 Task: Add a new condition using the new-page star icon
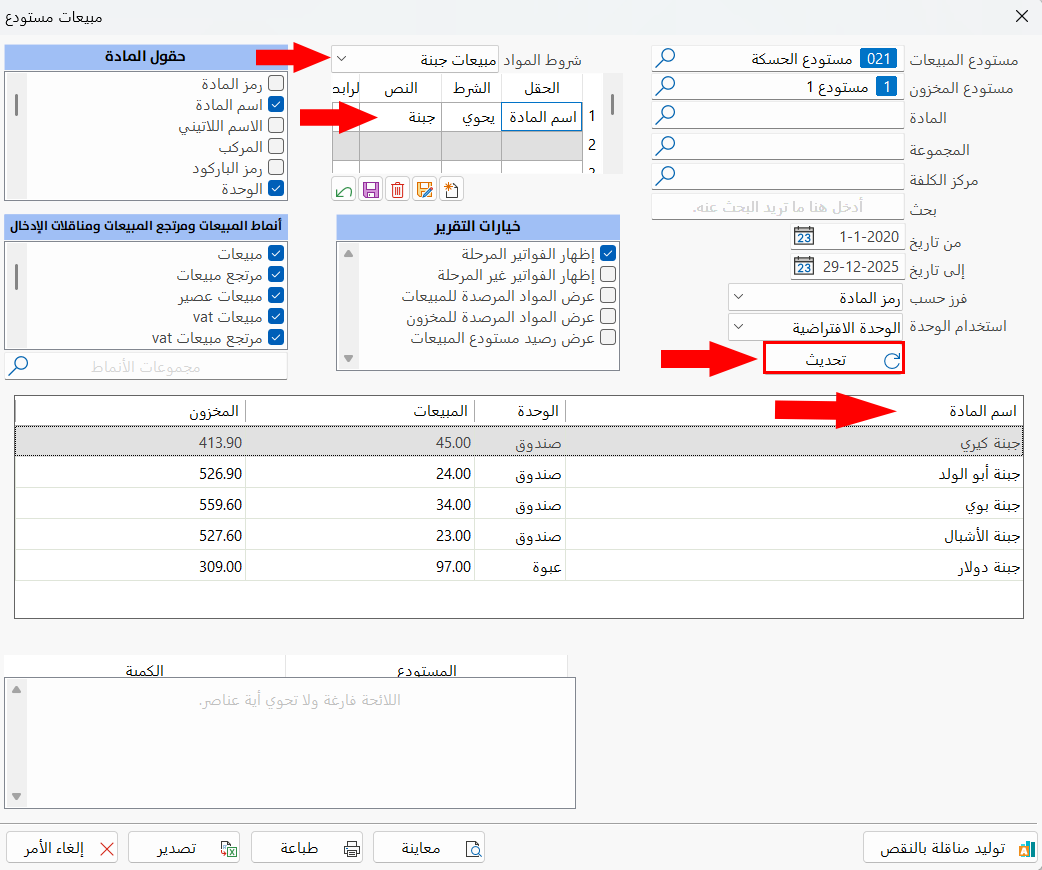click(449, 189)
